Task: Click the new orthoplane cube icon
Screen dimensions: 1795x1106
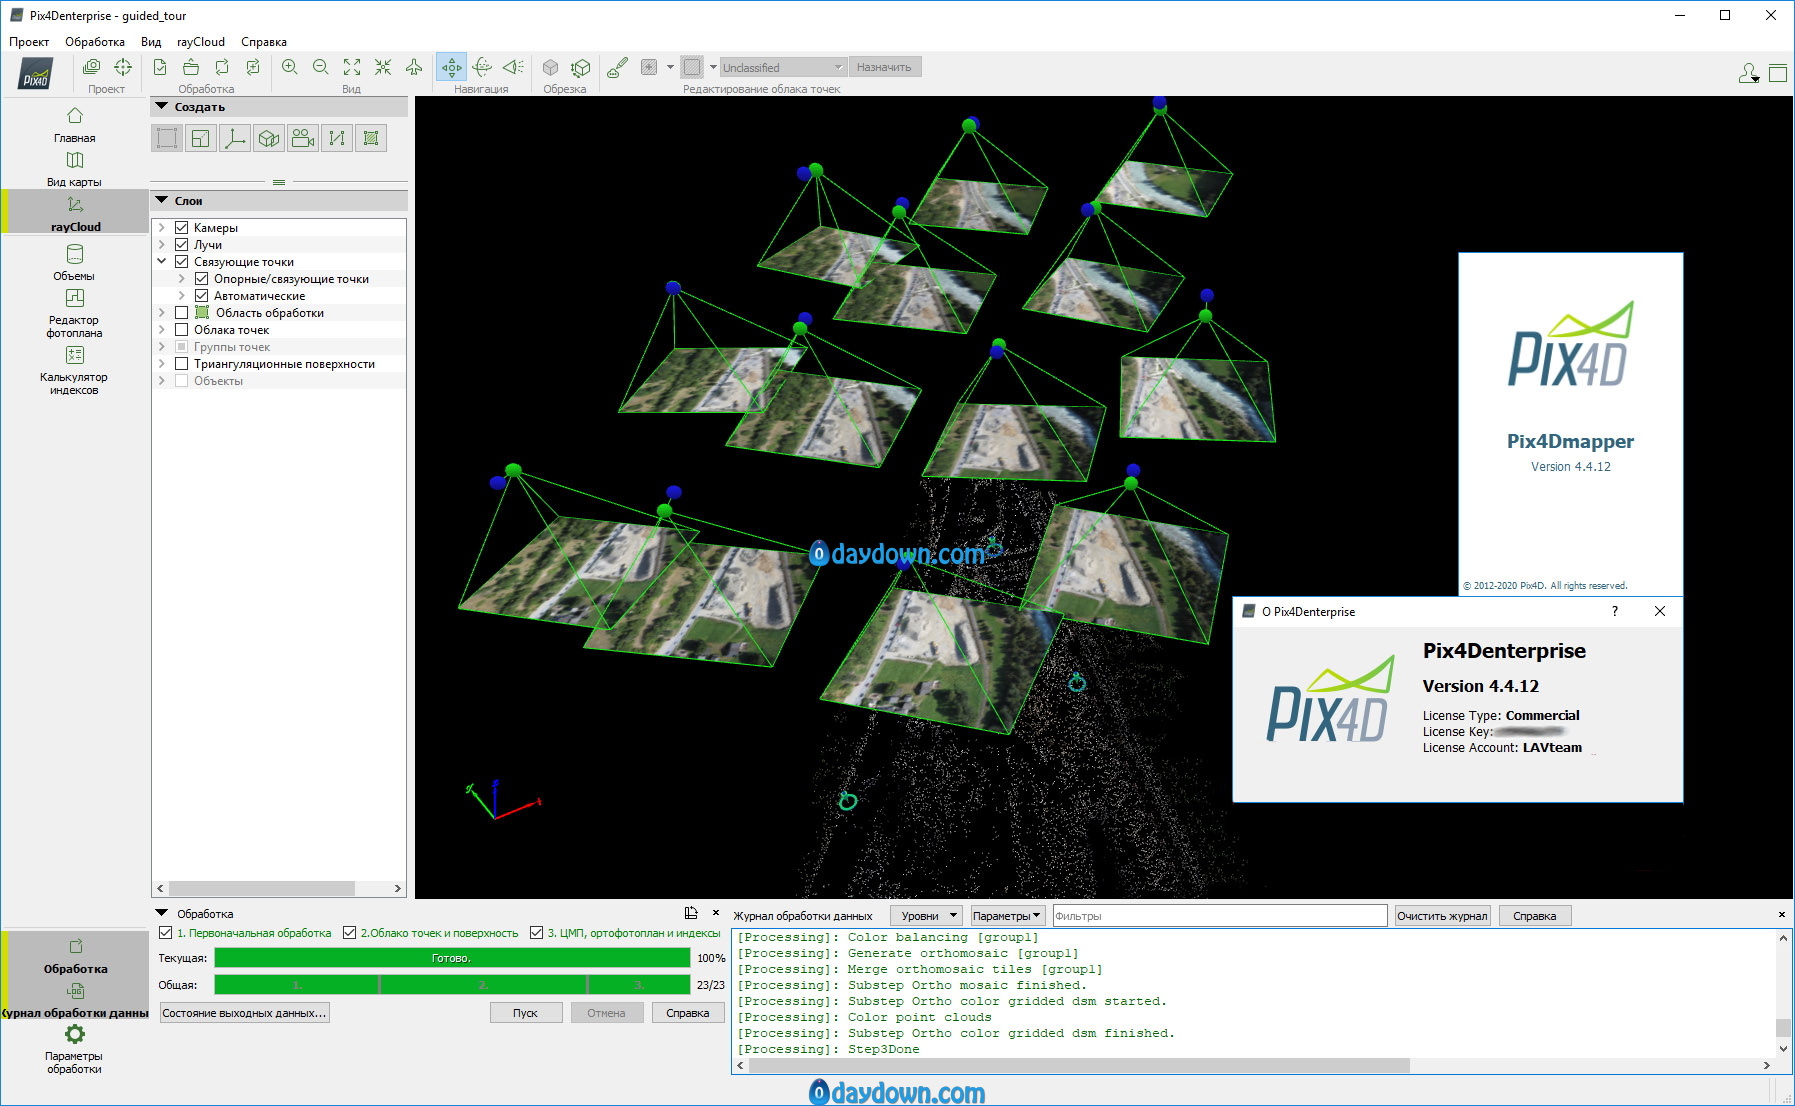Action: 269,138
